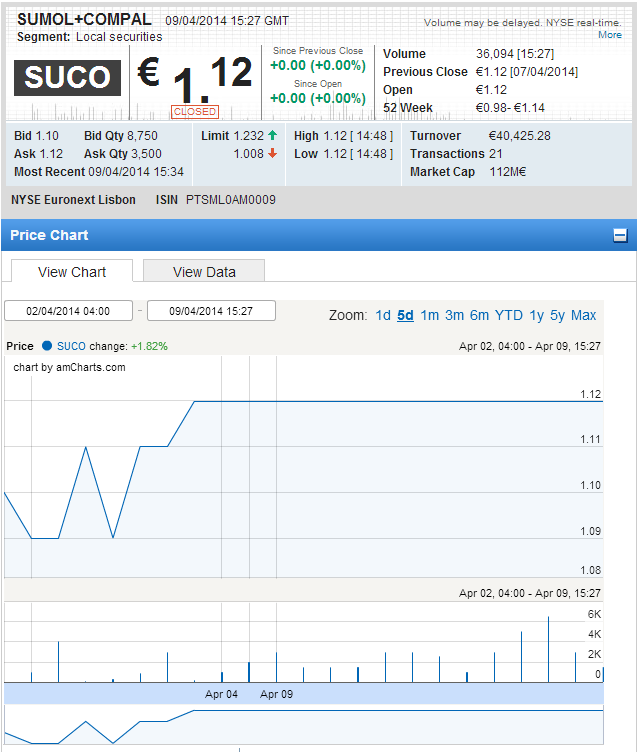The width and height of the screenshot is (642, 752).
Task: Click the Bid Qty value 8,750
Action: tap(142, 136)
